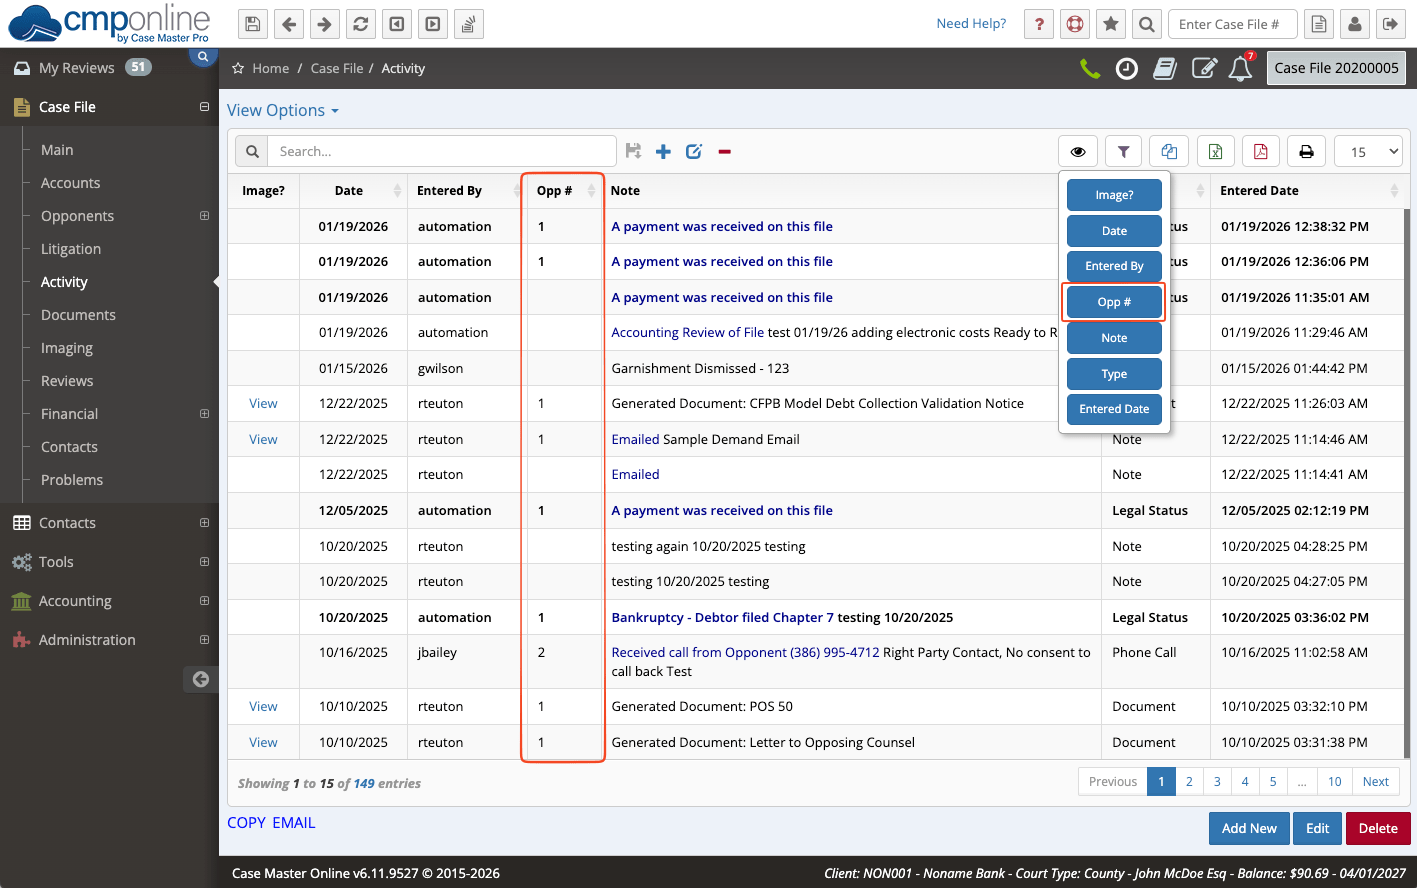Toggle Opp # column visibility
Screen dimensions: 1417x888
pyautogui.click(x=1114, y=302)
